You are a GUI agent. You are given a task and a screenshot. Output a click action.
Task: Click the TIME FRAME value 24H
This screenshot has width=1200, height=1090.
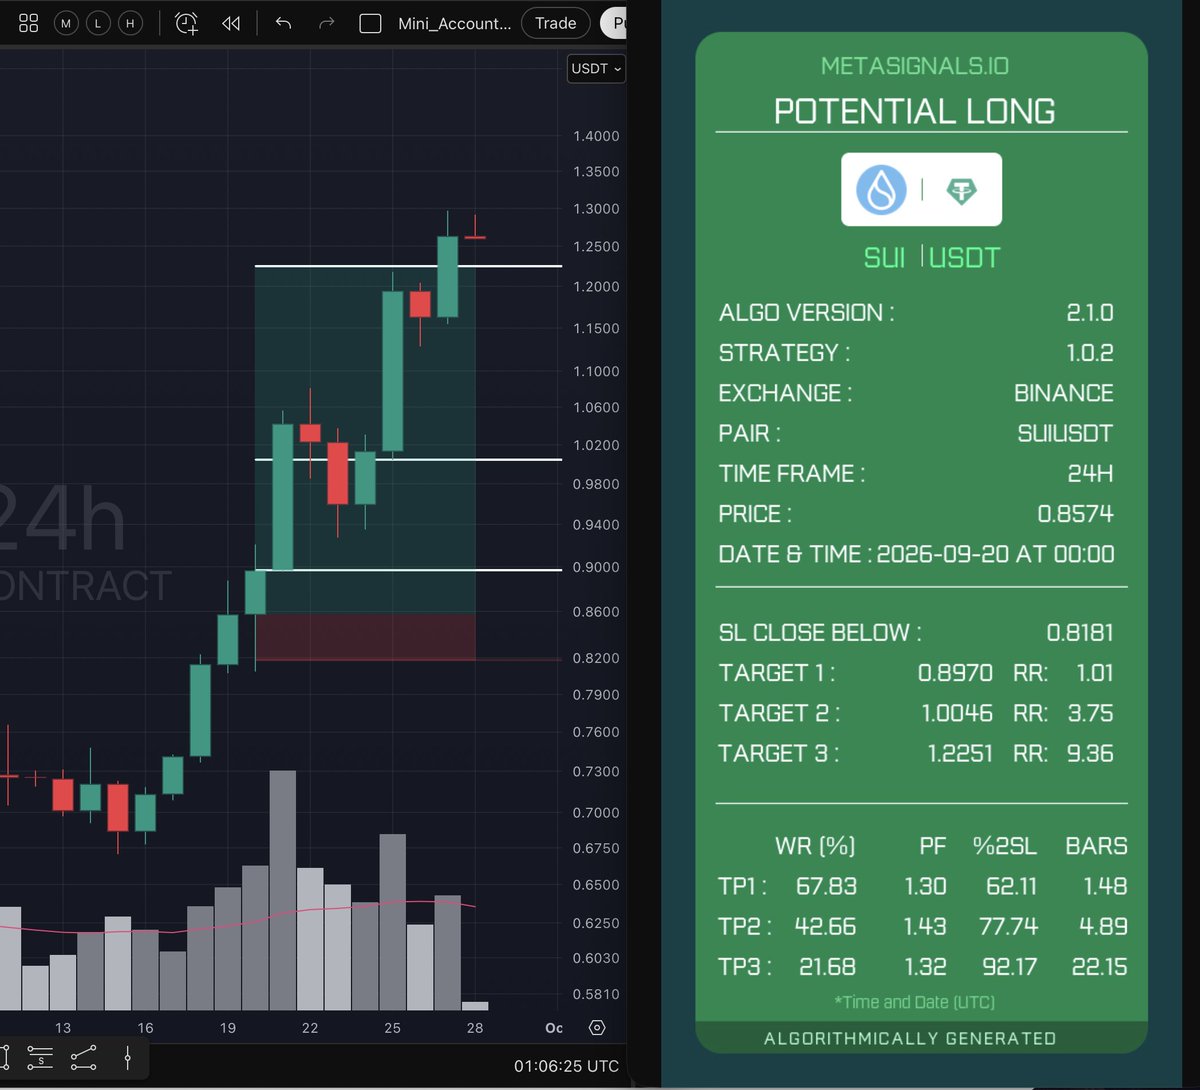point(1091,473)
